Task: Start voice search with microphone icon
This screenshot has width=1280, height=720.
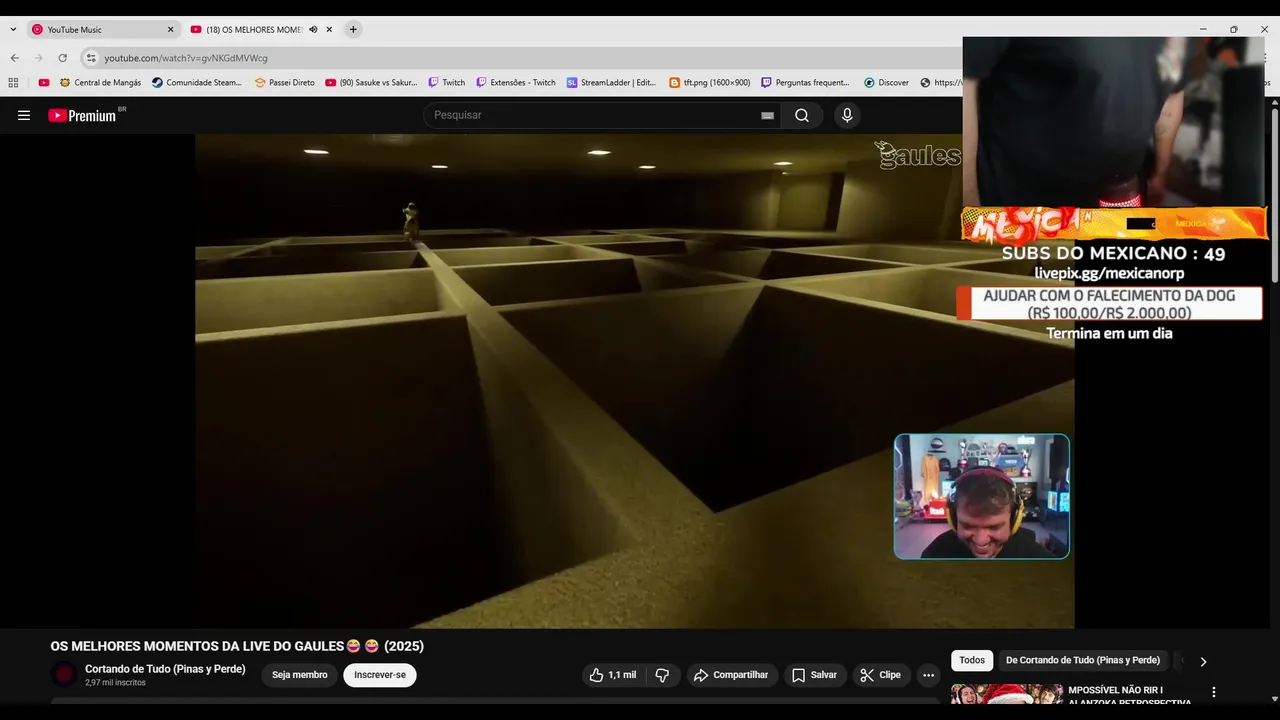Action: (847, 115)
